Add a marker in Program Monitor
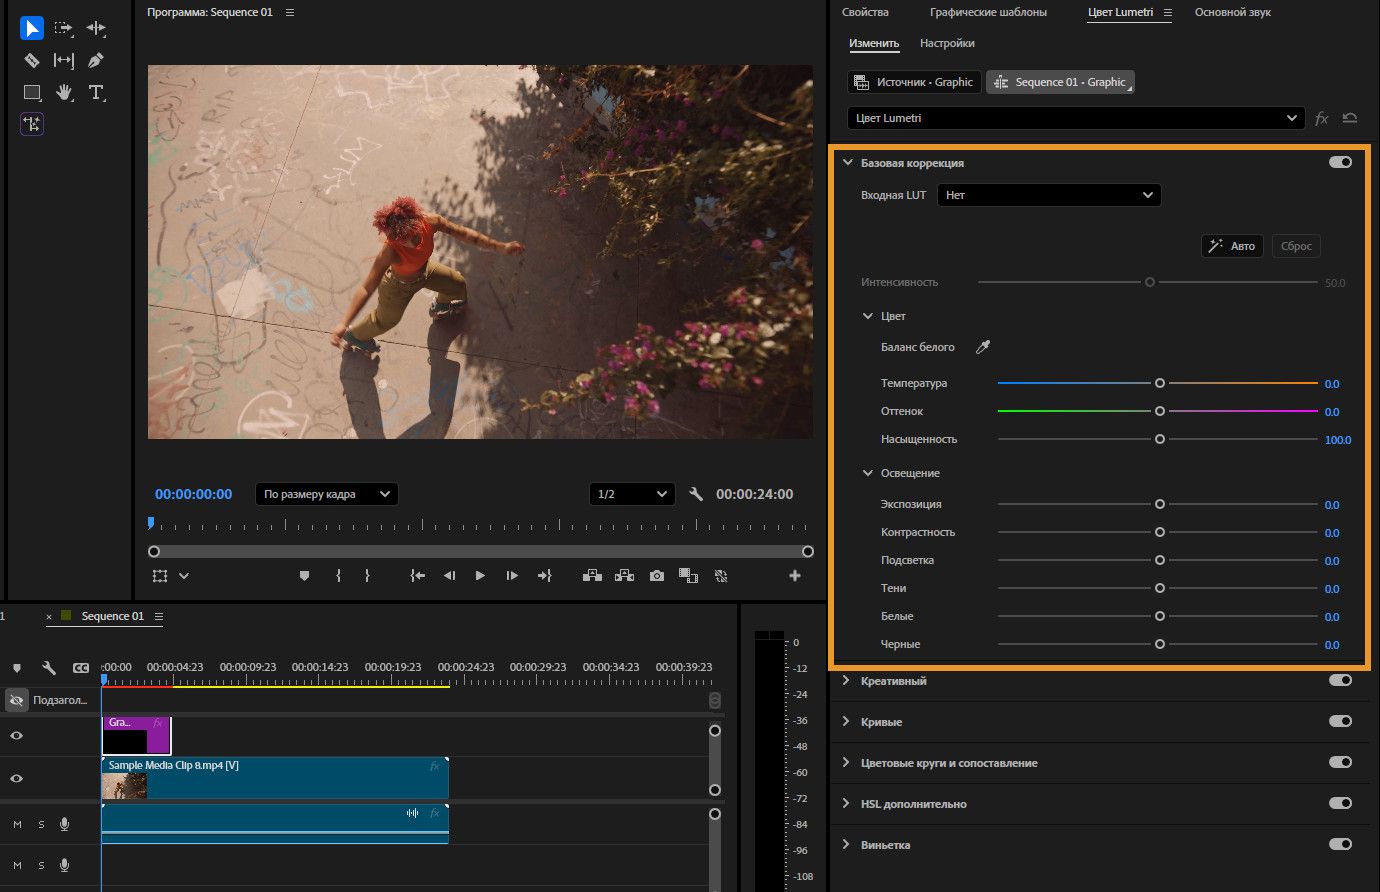This screenshot has width=1380, height=892. tap(305, 576)
